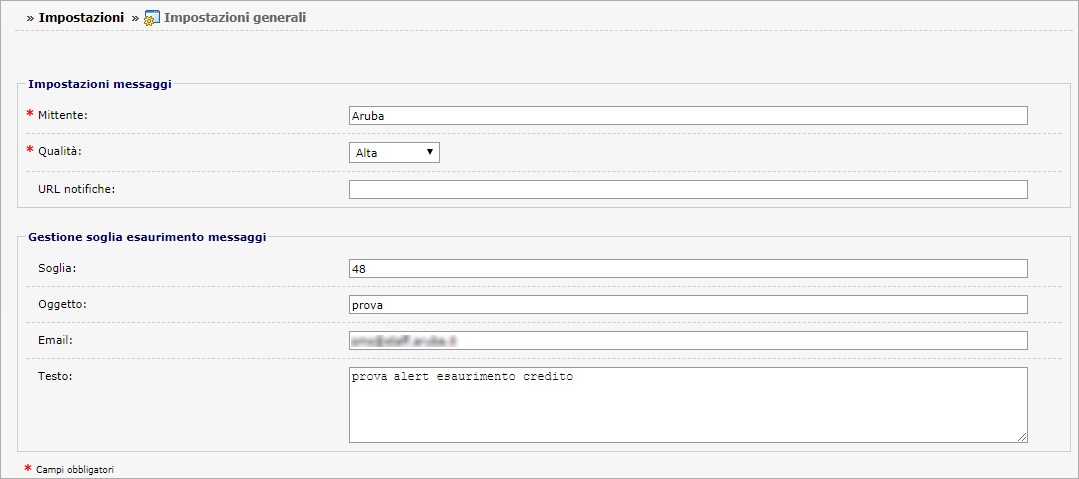This screenshot has height=479, width=1079.
Task: Click the arrow of the Qualità combo box
Action: (x=430, y=152)
